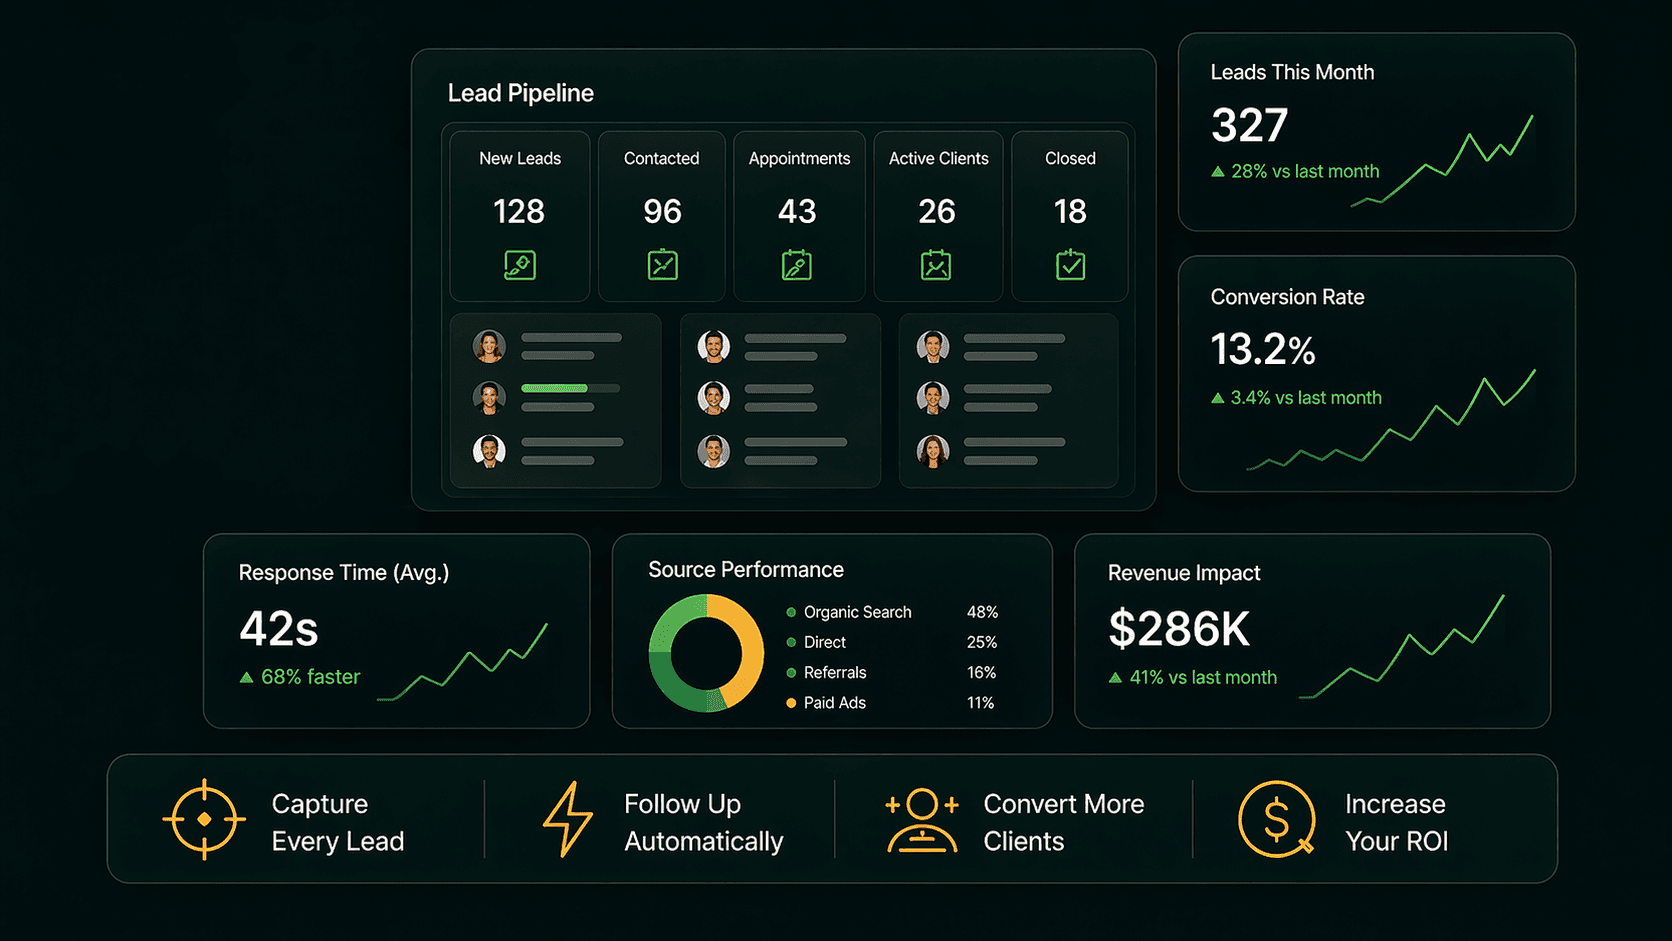Select the Capture Every Lead target icon

tap(205, 820)
